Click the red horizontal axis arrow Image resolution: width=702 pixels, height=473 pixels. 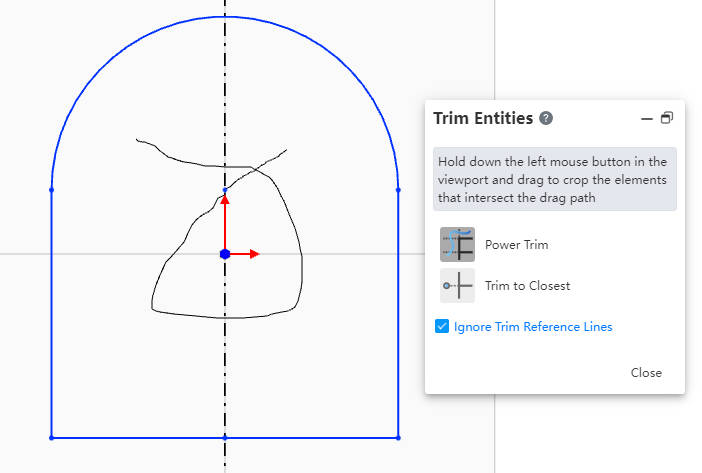[x=245, y=254]
